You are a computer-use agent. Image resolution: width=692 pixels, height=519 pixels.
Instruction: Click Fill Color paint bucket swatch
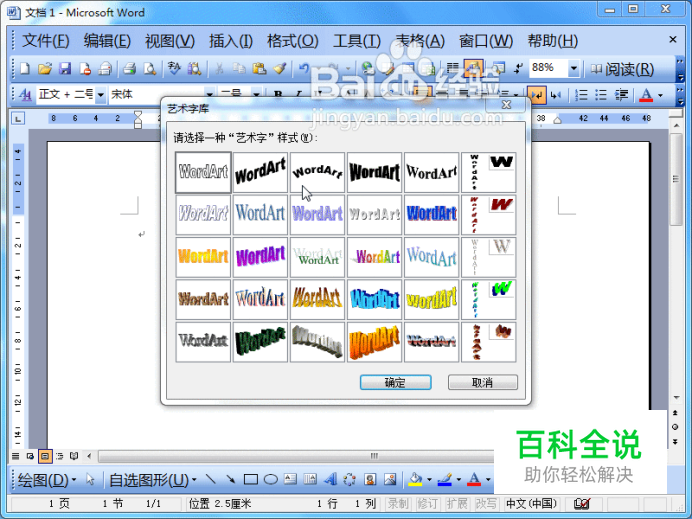click(x=415, y=479)
